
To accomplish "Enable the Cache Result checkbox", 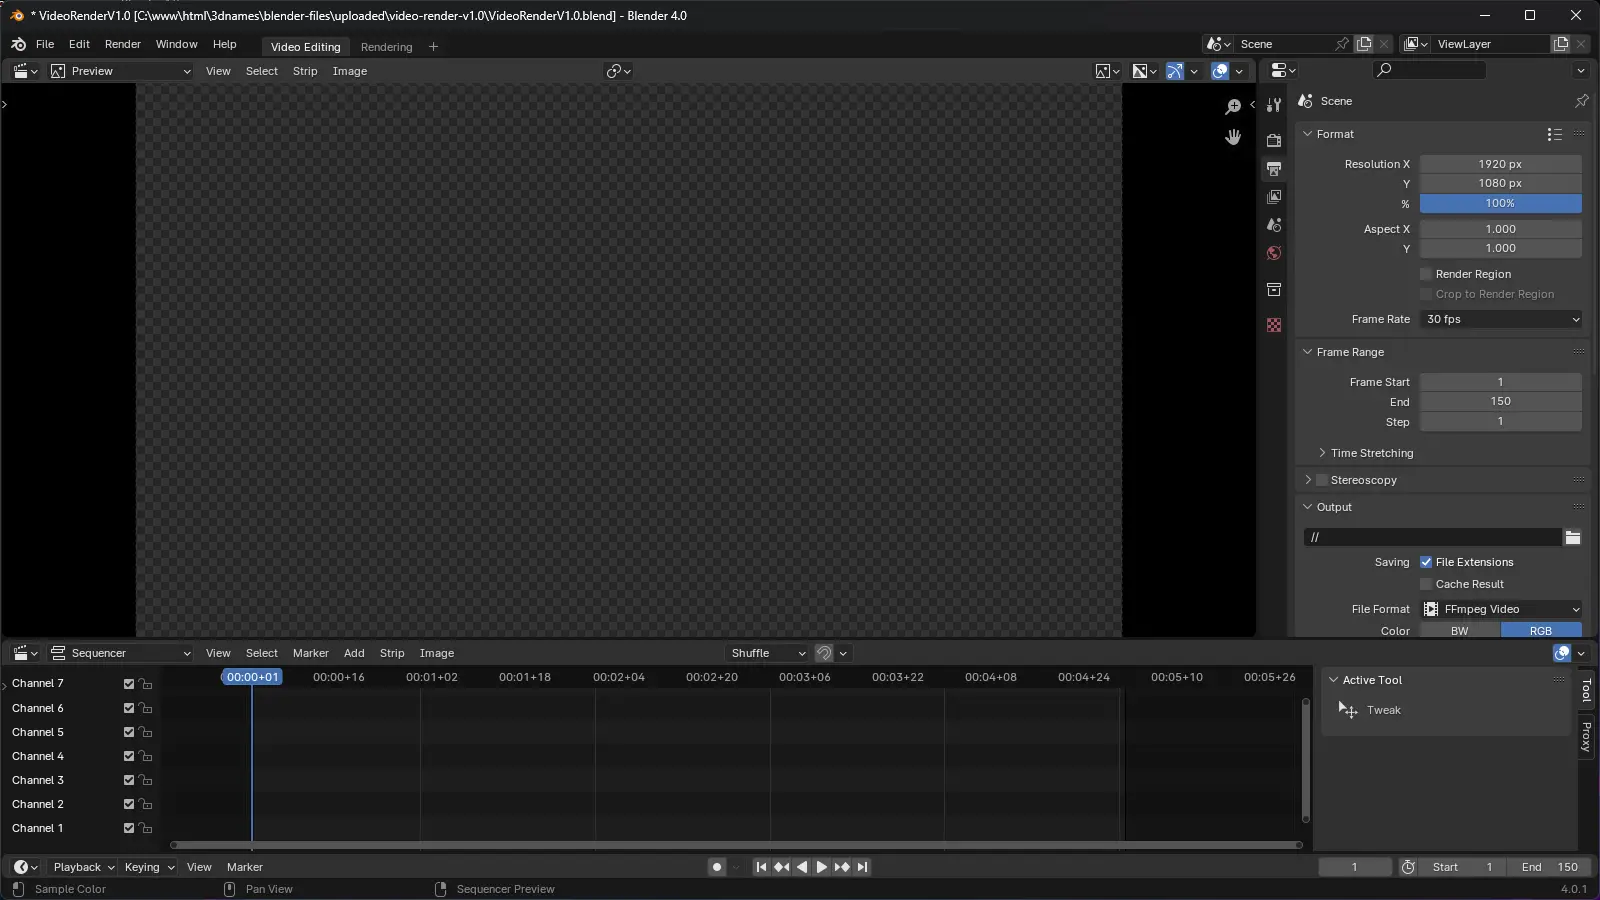I will [x=1426, y=584].
